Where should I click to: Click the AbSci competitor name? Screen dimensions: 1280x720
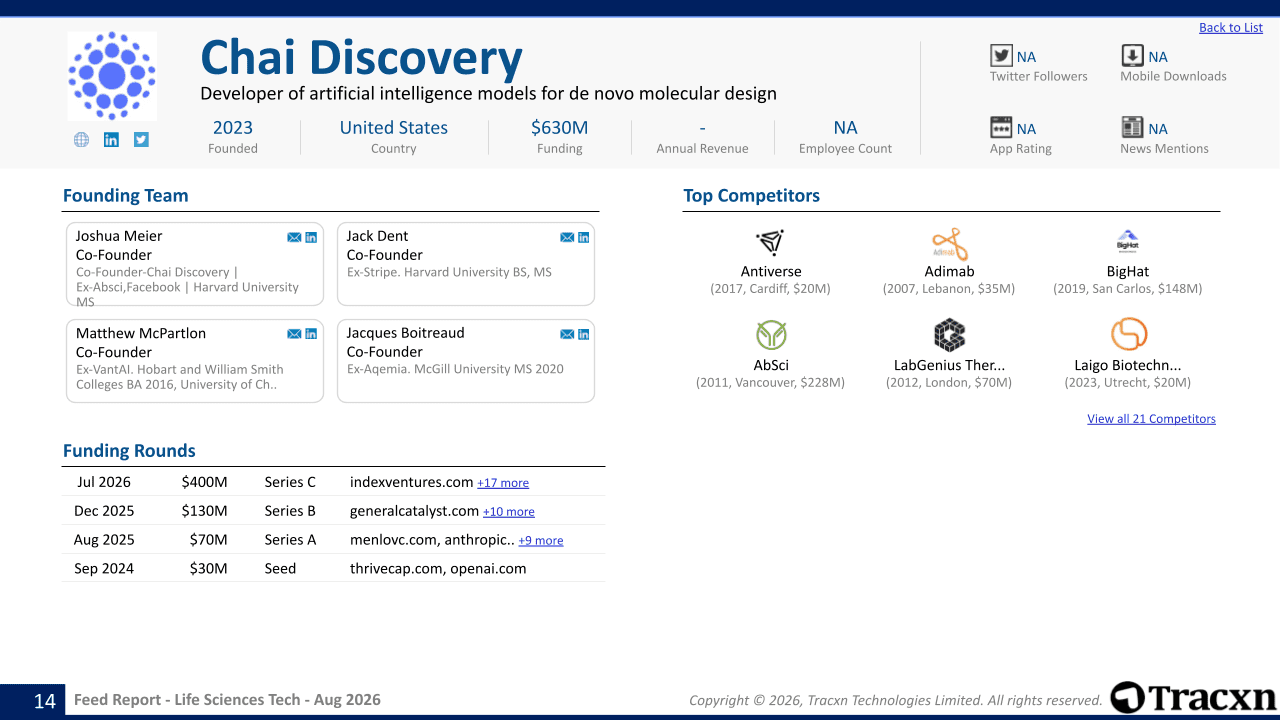[771, 365]
